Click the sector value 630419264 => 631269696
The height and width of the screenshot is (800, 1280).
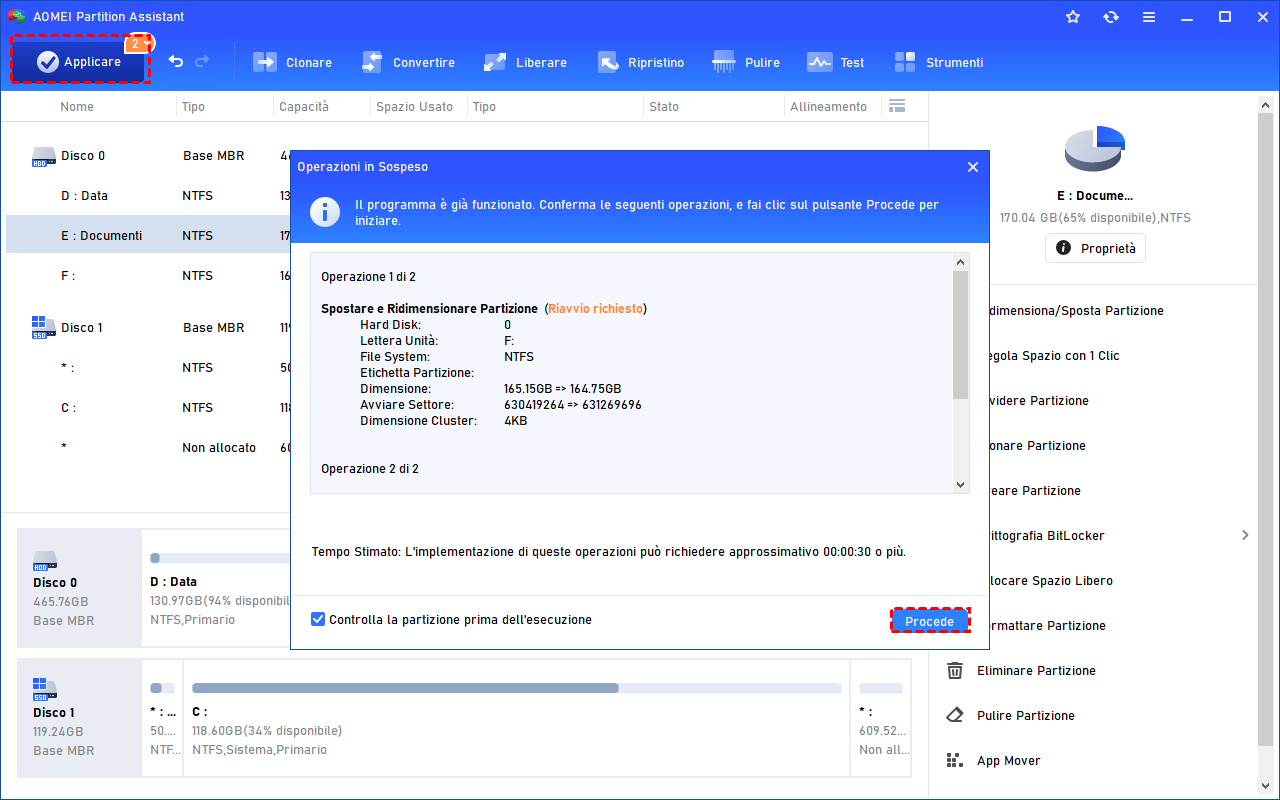click(573, 405)
